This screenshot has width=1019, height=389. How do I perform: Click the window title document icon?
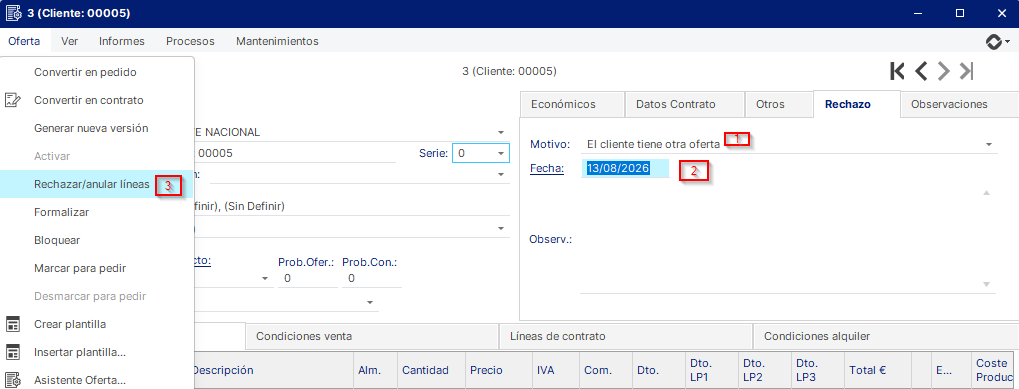coord(14,13)
